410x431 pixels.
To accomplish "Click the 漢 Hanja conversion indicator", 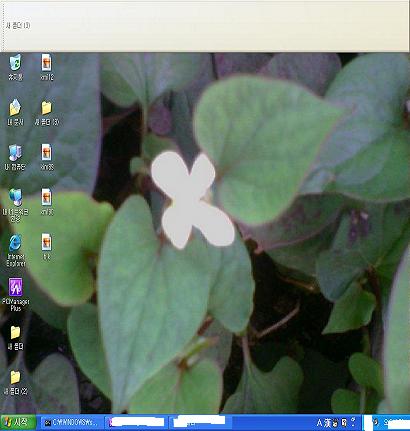I will point(327,423).
